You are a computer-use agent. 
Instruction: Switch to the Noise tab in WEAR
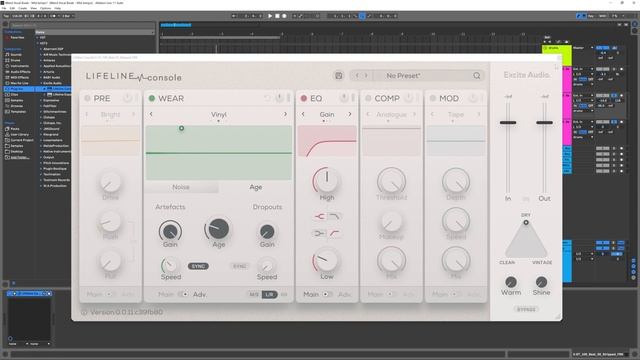coord(181,187)
